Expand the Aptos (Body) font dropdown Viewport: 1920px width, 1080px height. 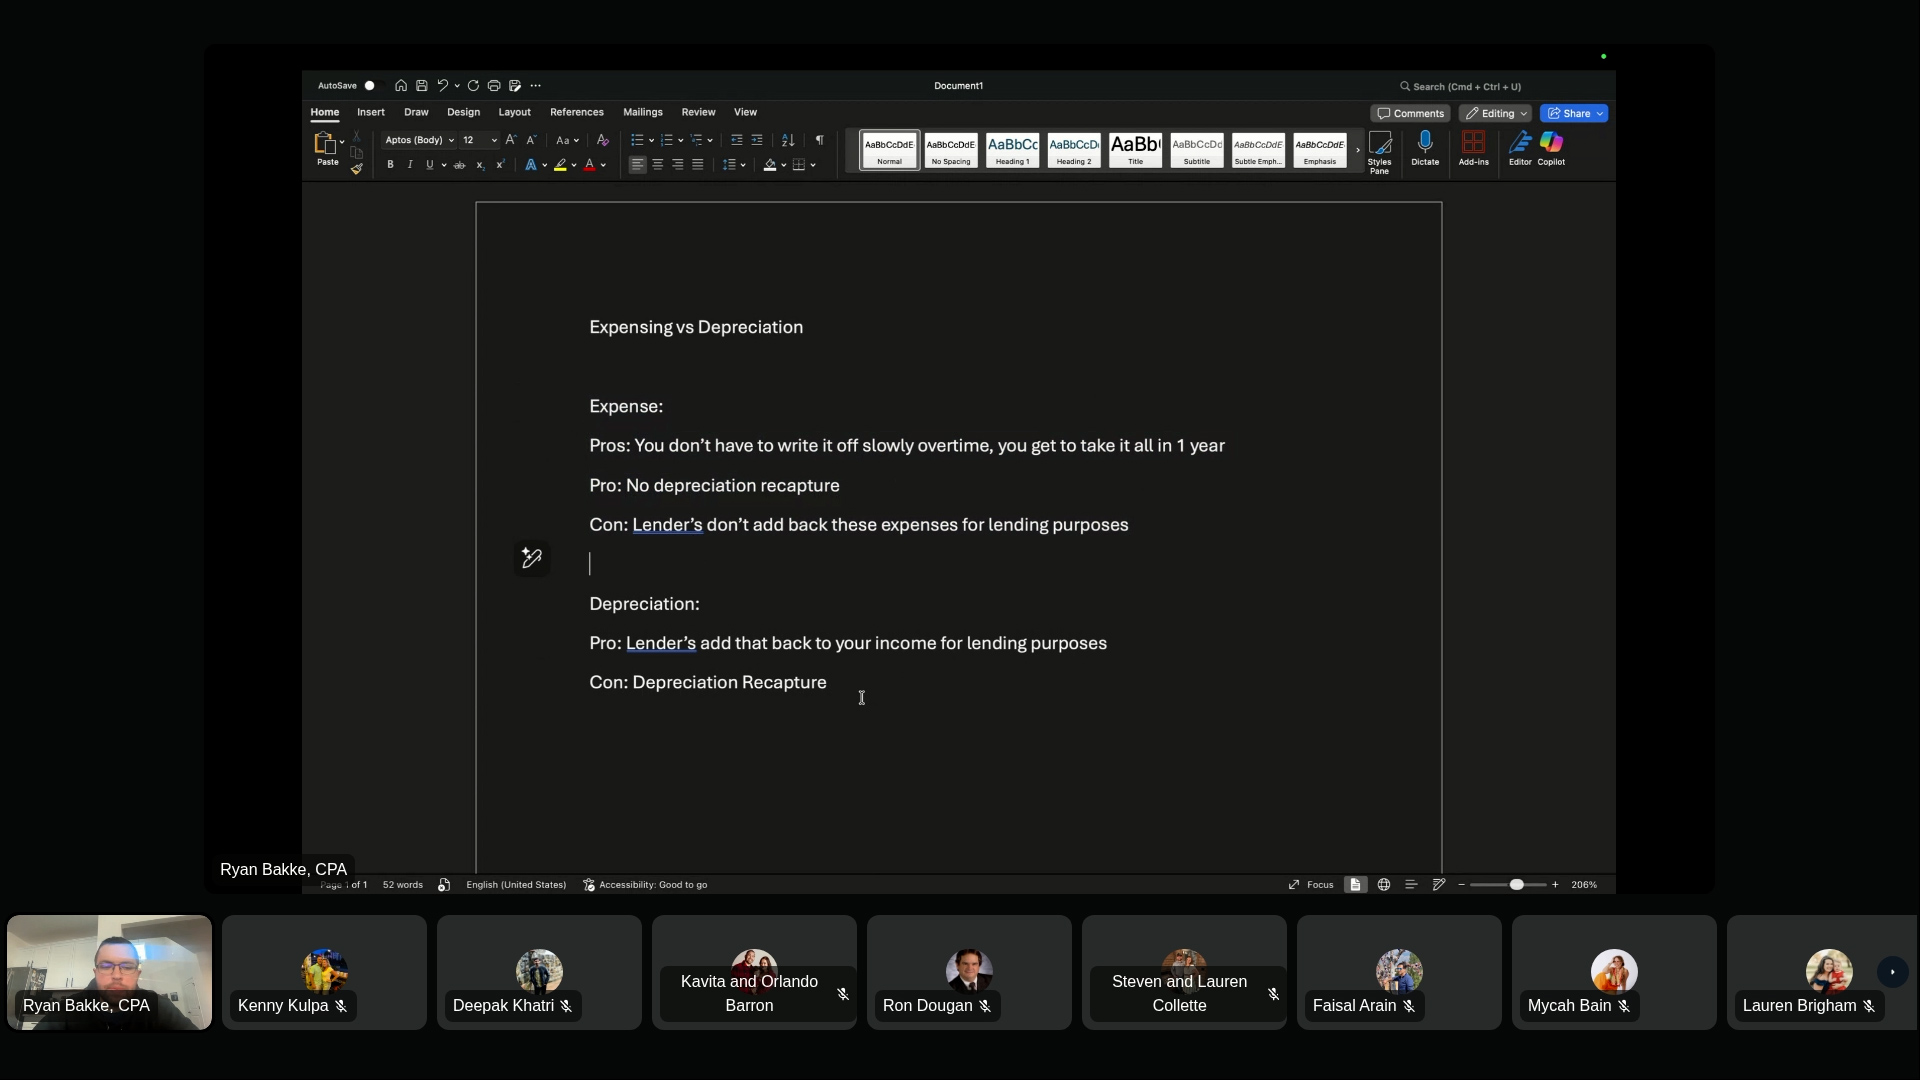pos(451,140)
